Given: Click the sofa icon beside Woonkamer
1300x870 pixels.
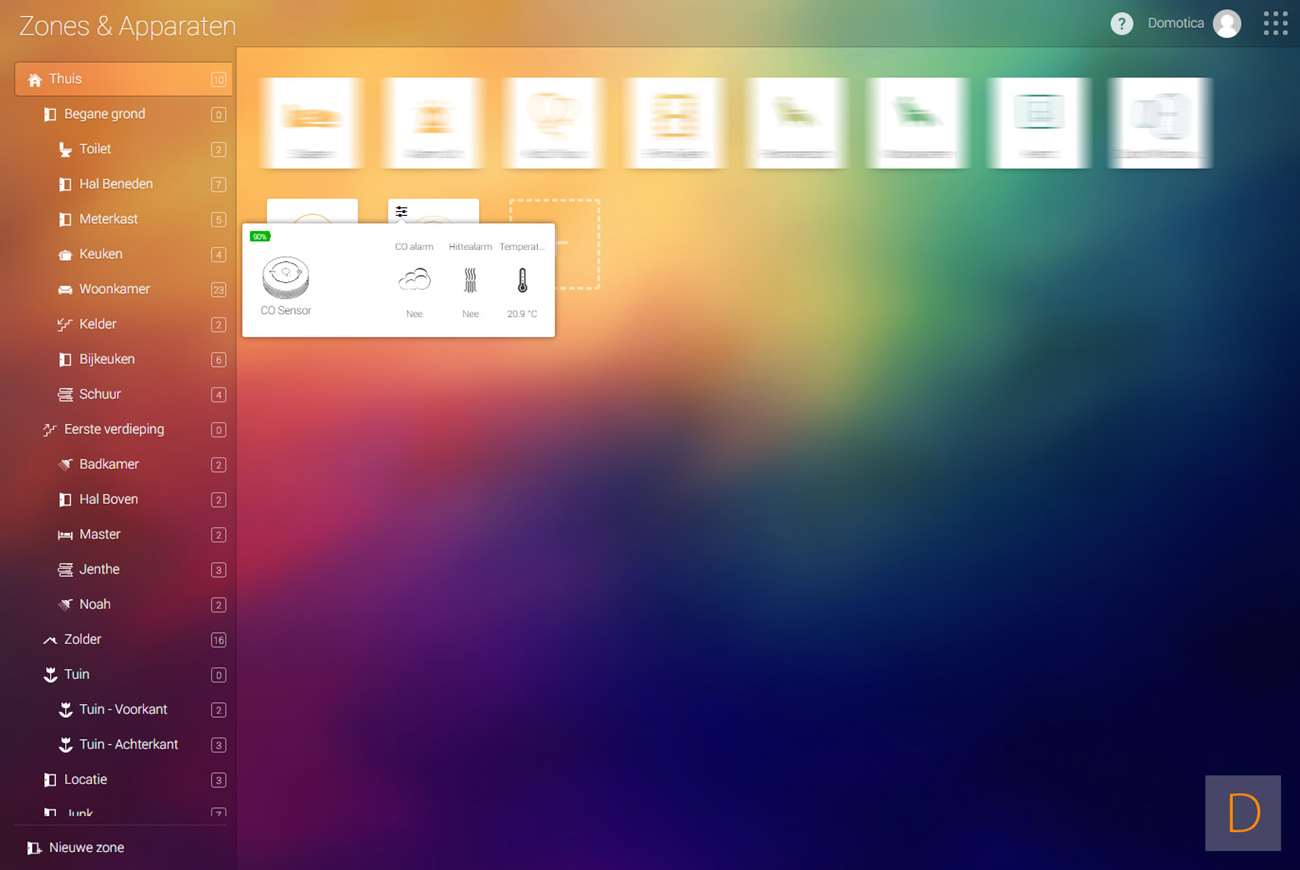Looking at the screenshot, I should pyautogui.click(x=65, y=290).
